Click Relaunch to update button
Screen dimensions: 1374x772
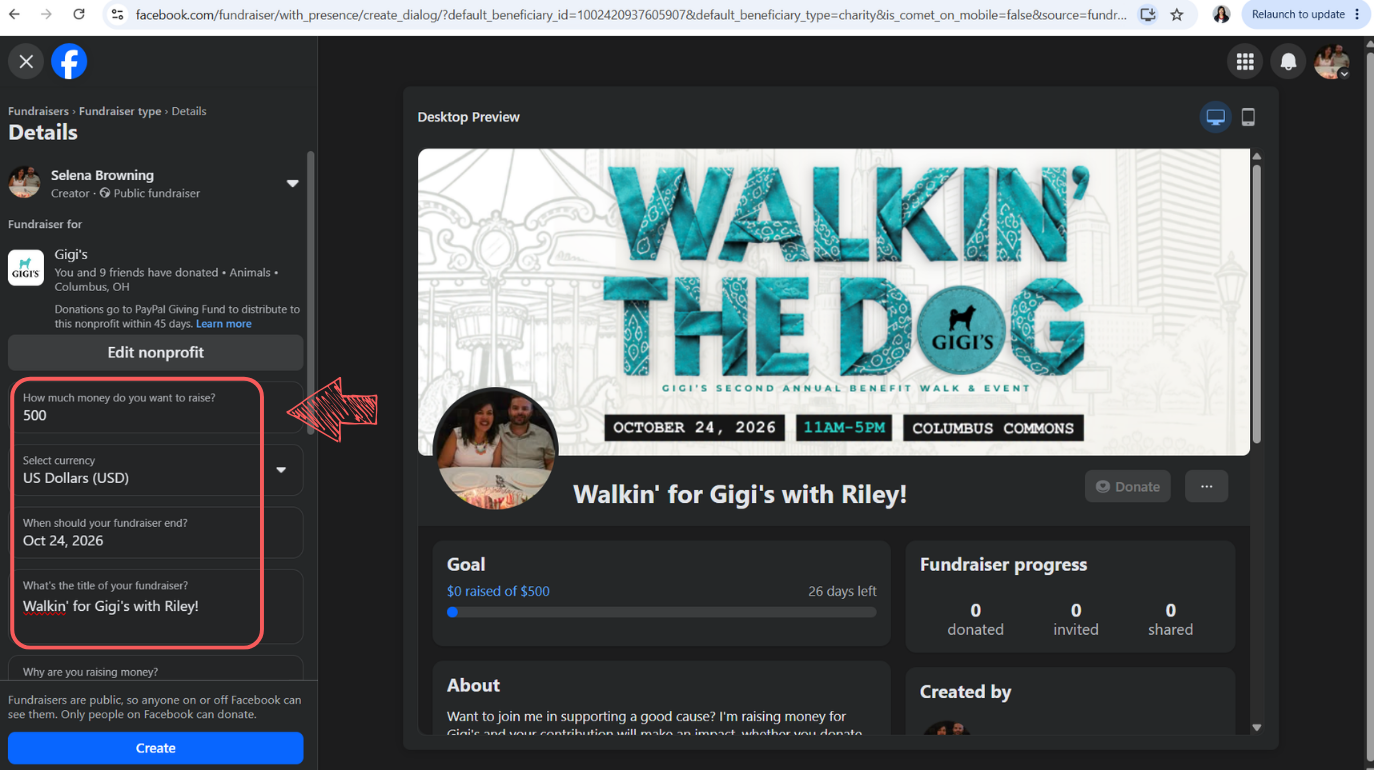1306,15
